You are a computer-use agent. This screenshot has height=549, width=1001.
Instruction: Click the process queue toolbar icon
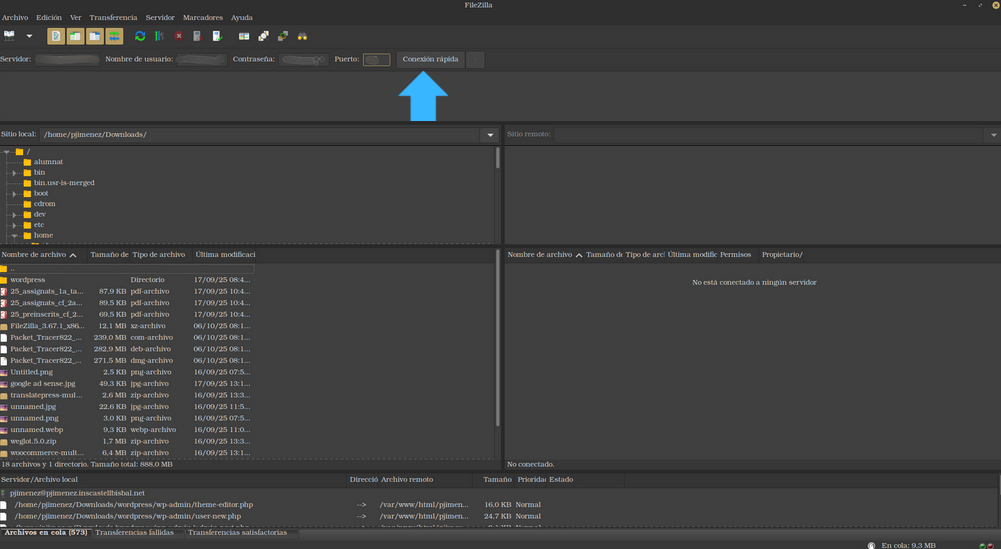point(159,36)
